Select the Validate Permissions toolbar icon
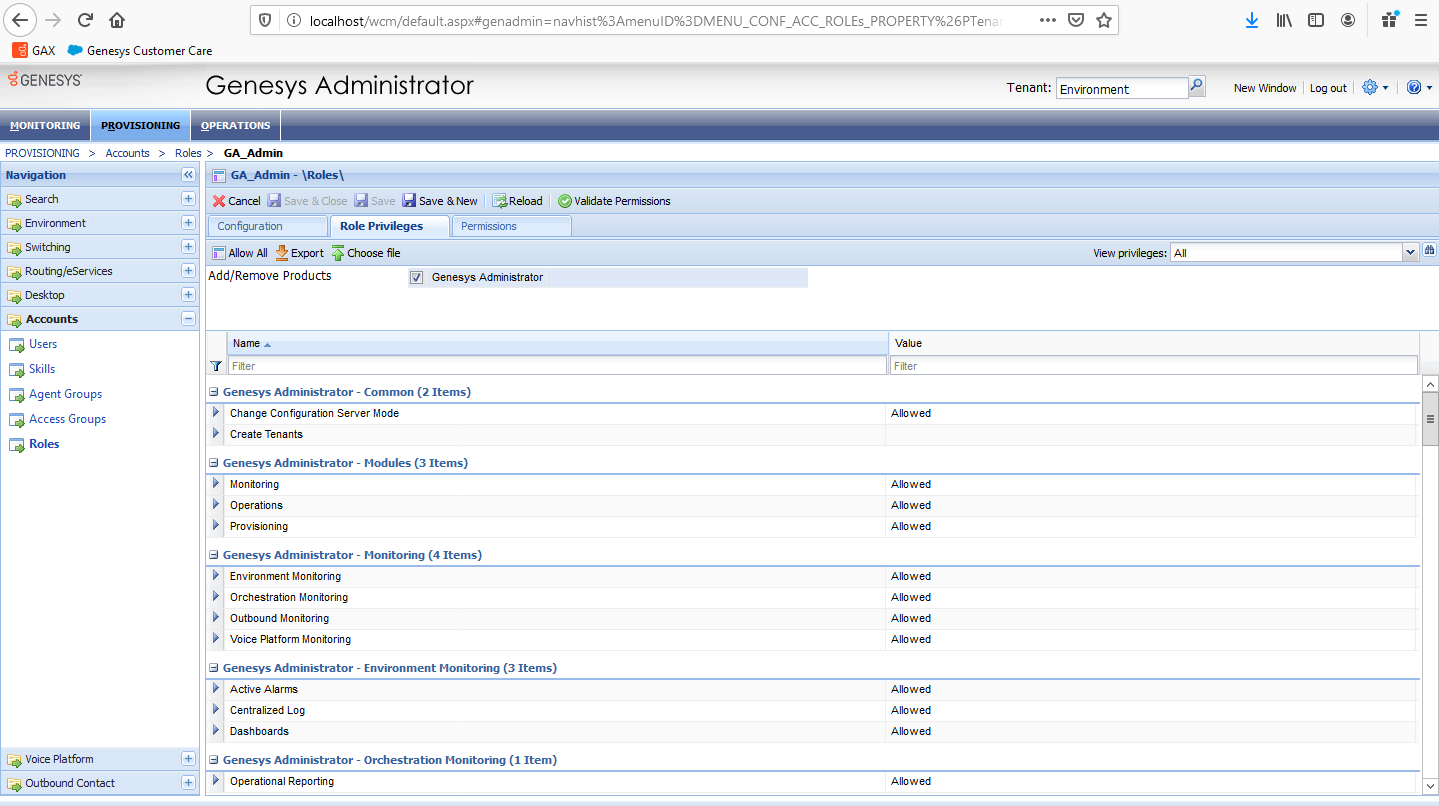 point(566,200)
